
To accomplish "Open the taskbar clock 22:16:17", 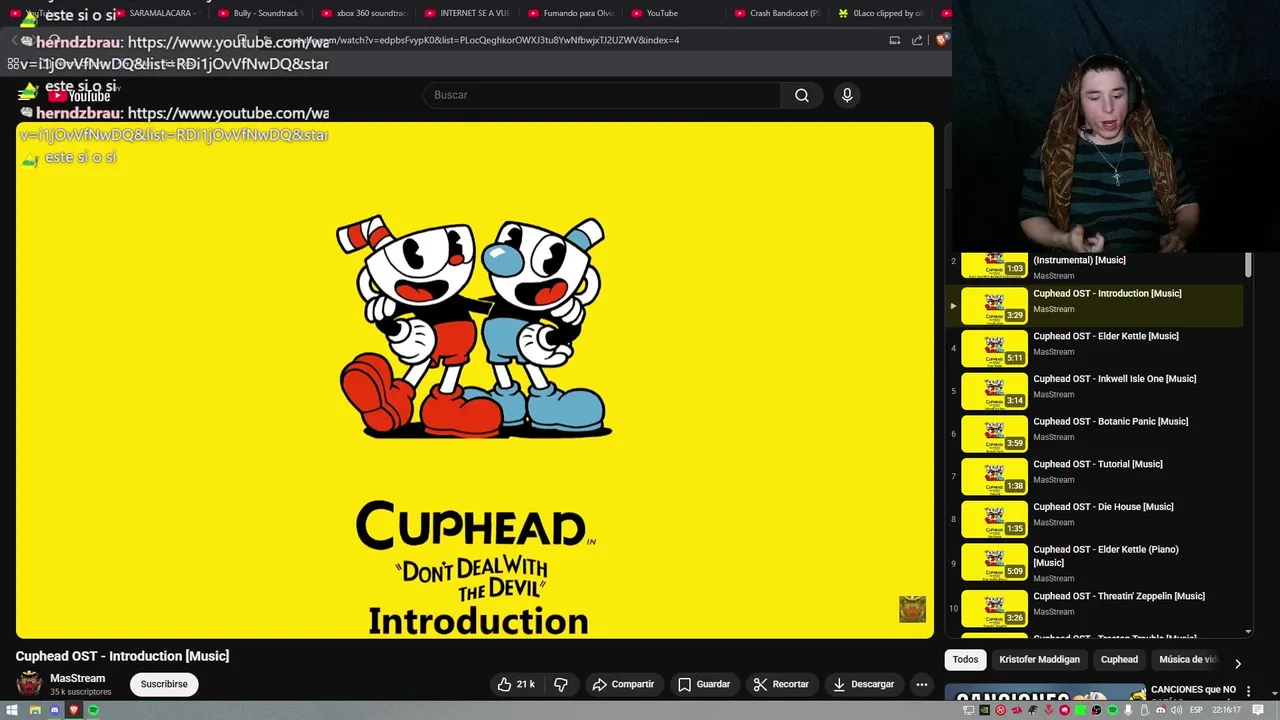I will pos(1226,710).
